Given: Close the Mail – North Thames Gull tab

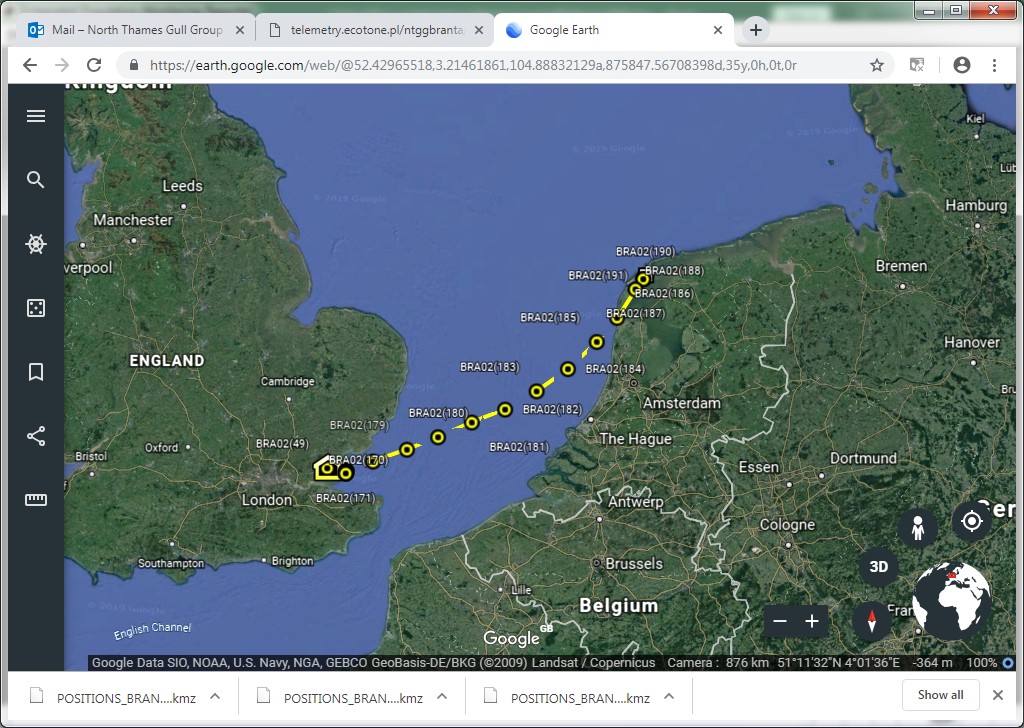Looking at the screenshot, I should pos(240,30).
